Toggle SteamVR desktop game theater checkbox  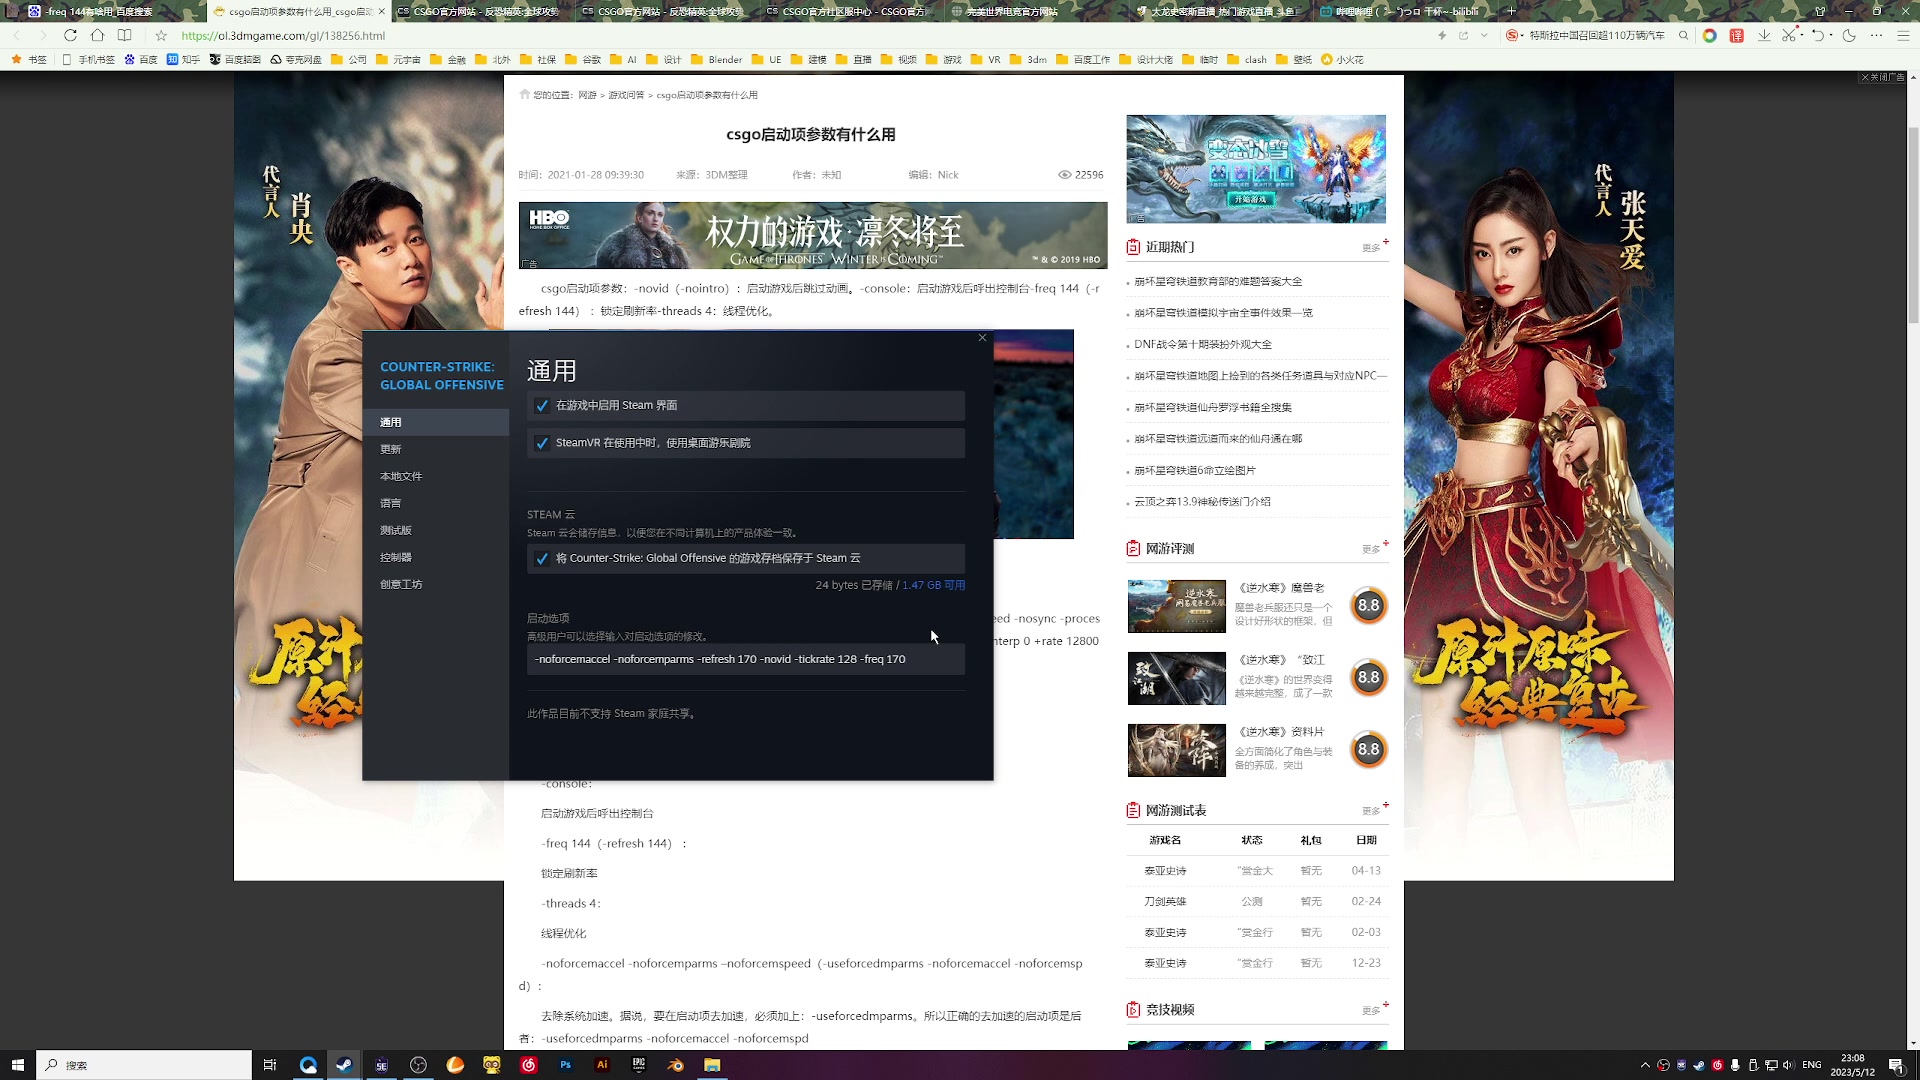point(542,443)
